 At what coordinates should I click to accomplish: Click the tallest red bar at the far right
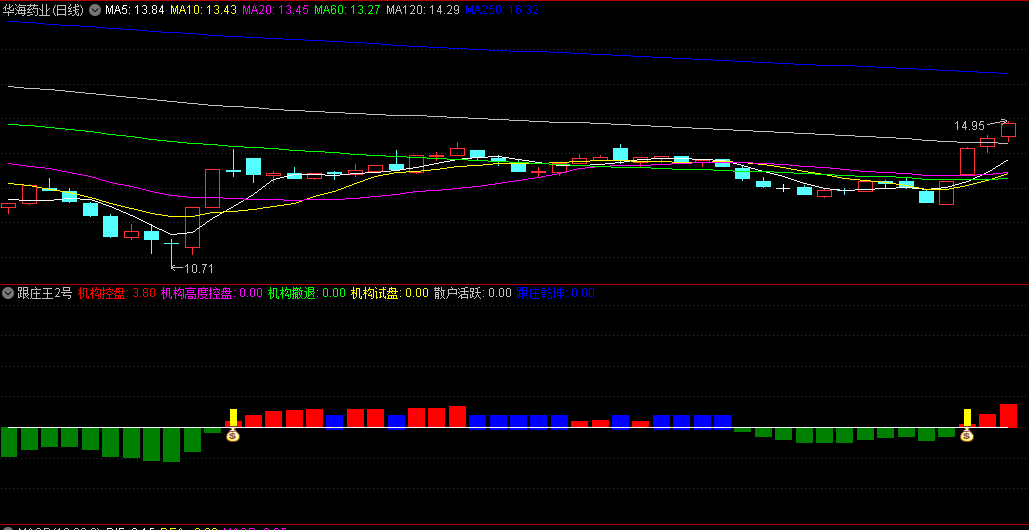pos(1009,416)
